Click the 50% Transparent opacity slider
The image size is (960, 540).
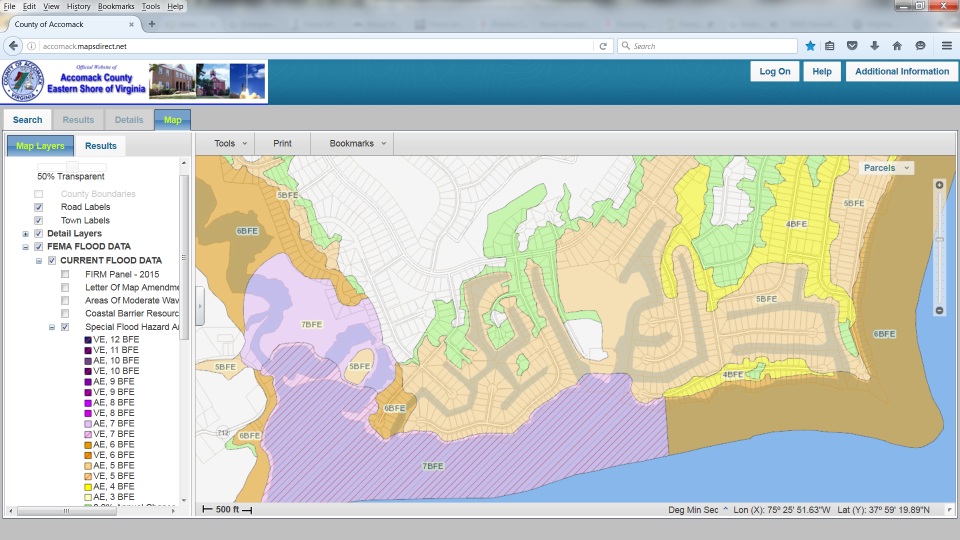click(x=71, y=165)
